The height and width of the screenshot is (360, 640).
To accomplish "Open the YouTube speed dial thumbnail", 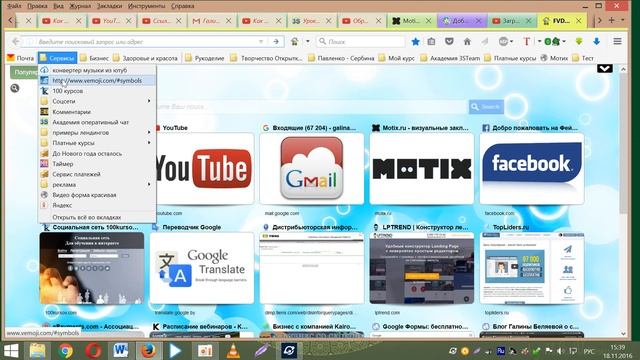I will [x=204, y=168].
